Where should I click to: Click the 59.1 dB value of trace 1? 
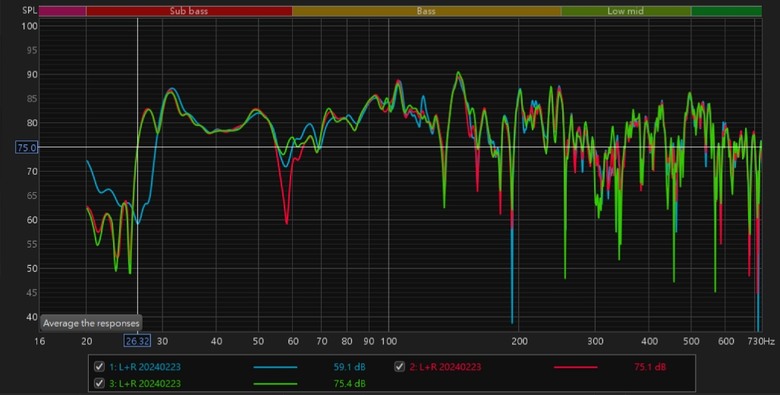349,367
